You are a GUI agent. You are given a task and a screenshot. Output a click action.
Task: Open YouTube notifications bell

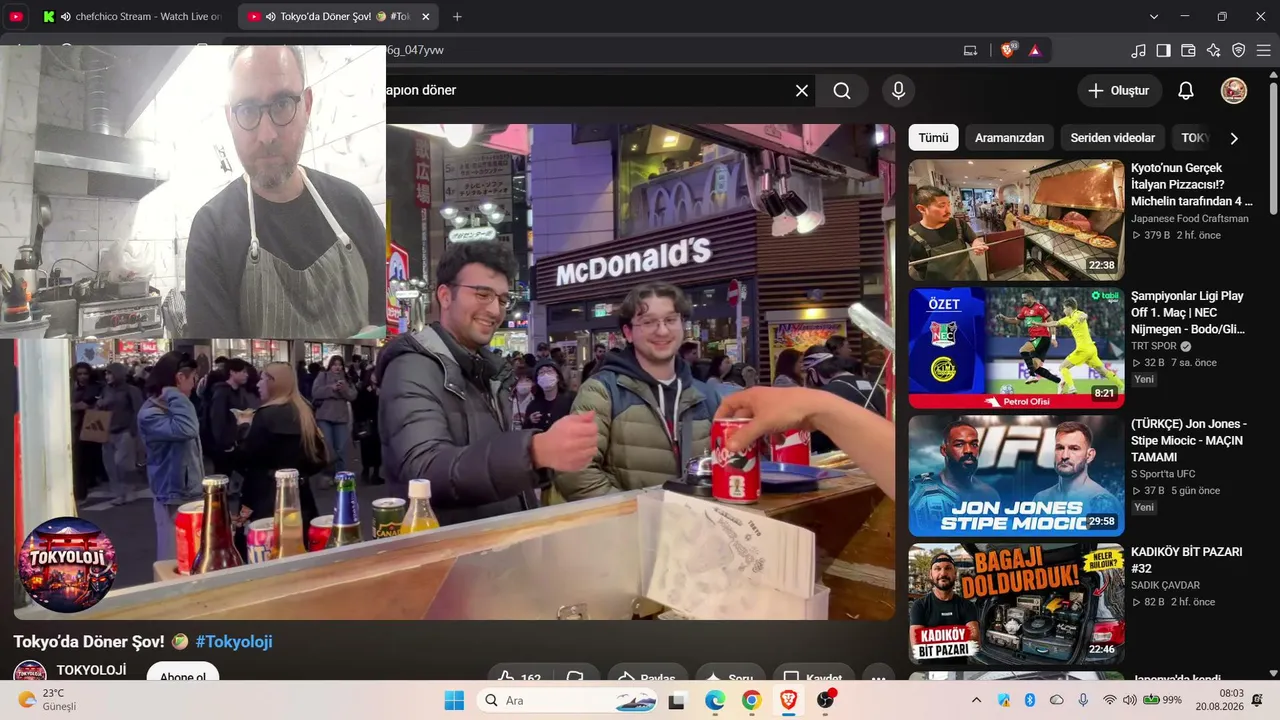pos(1186,91)
